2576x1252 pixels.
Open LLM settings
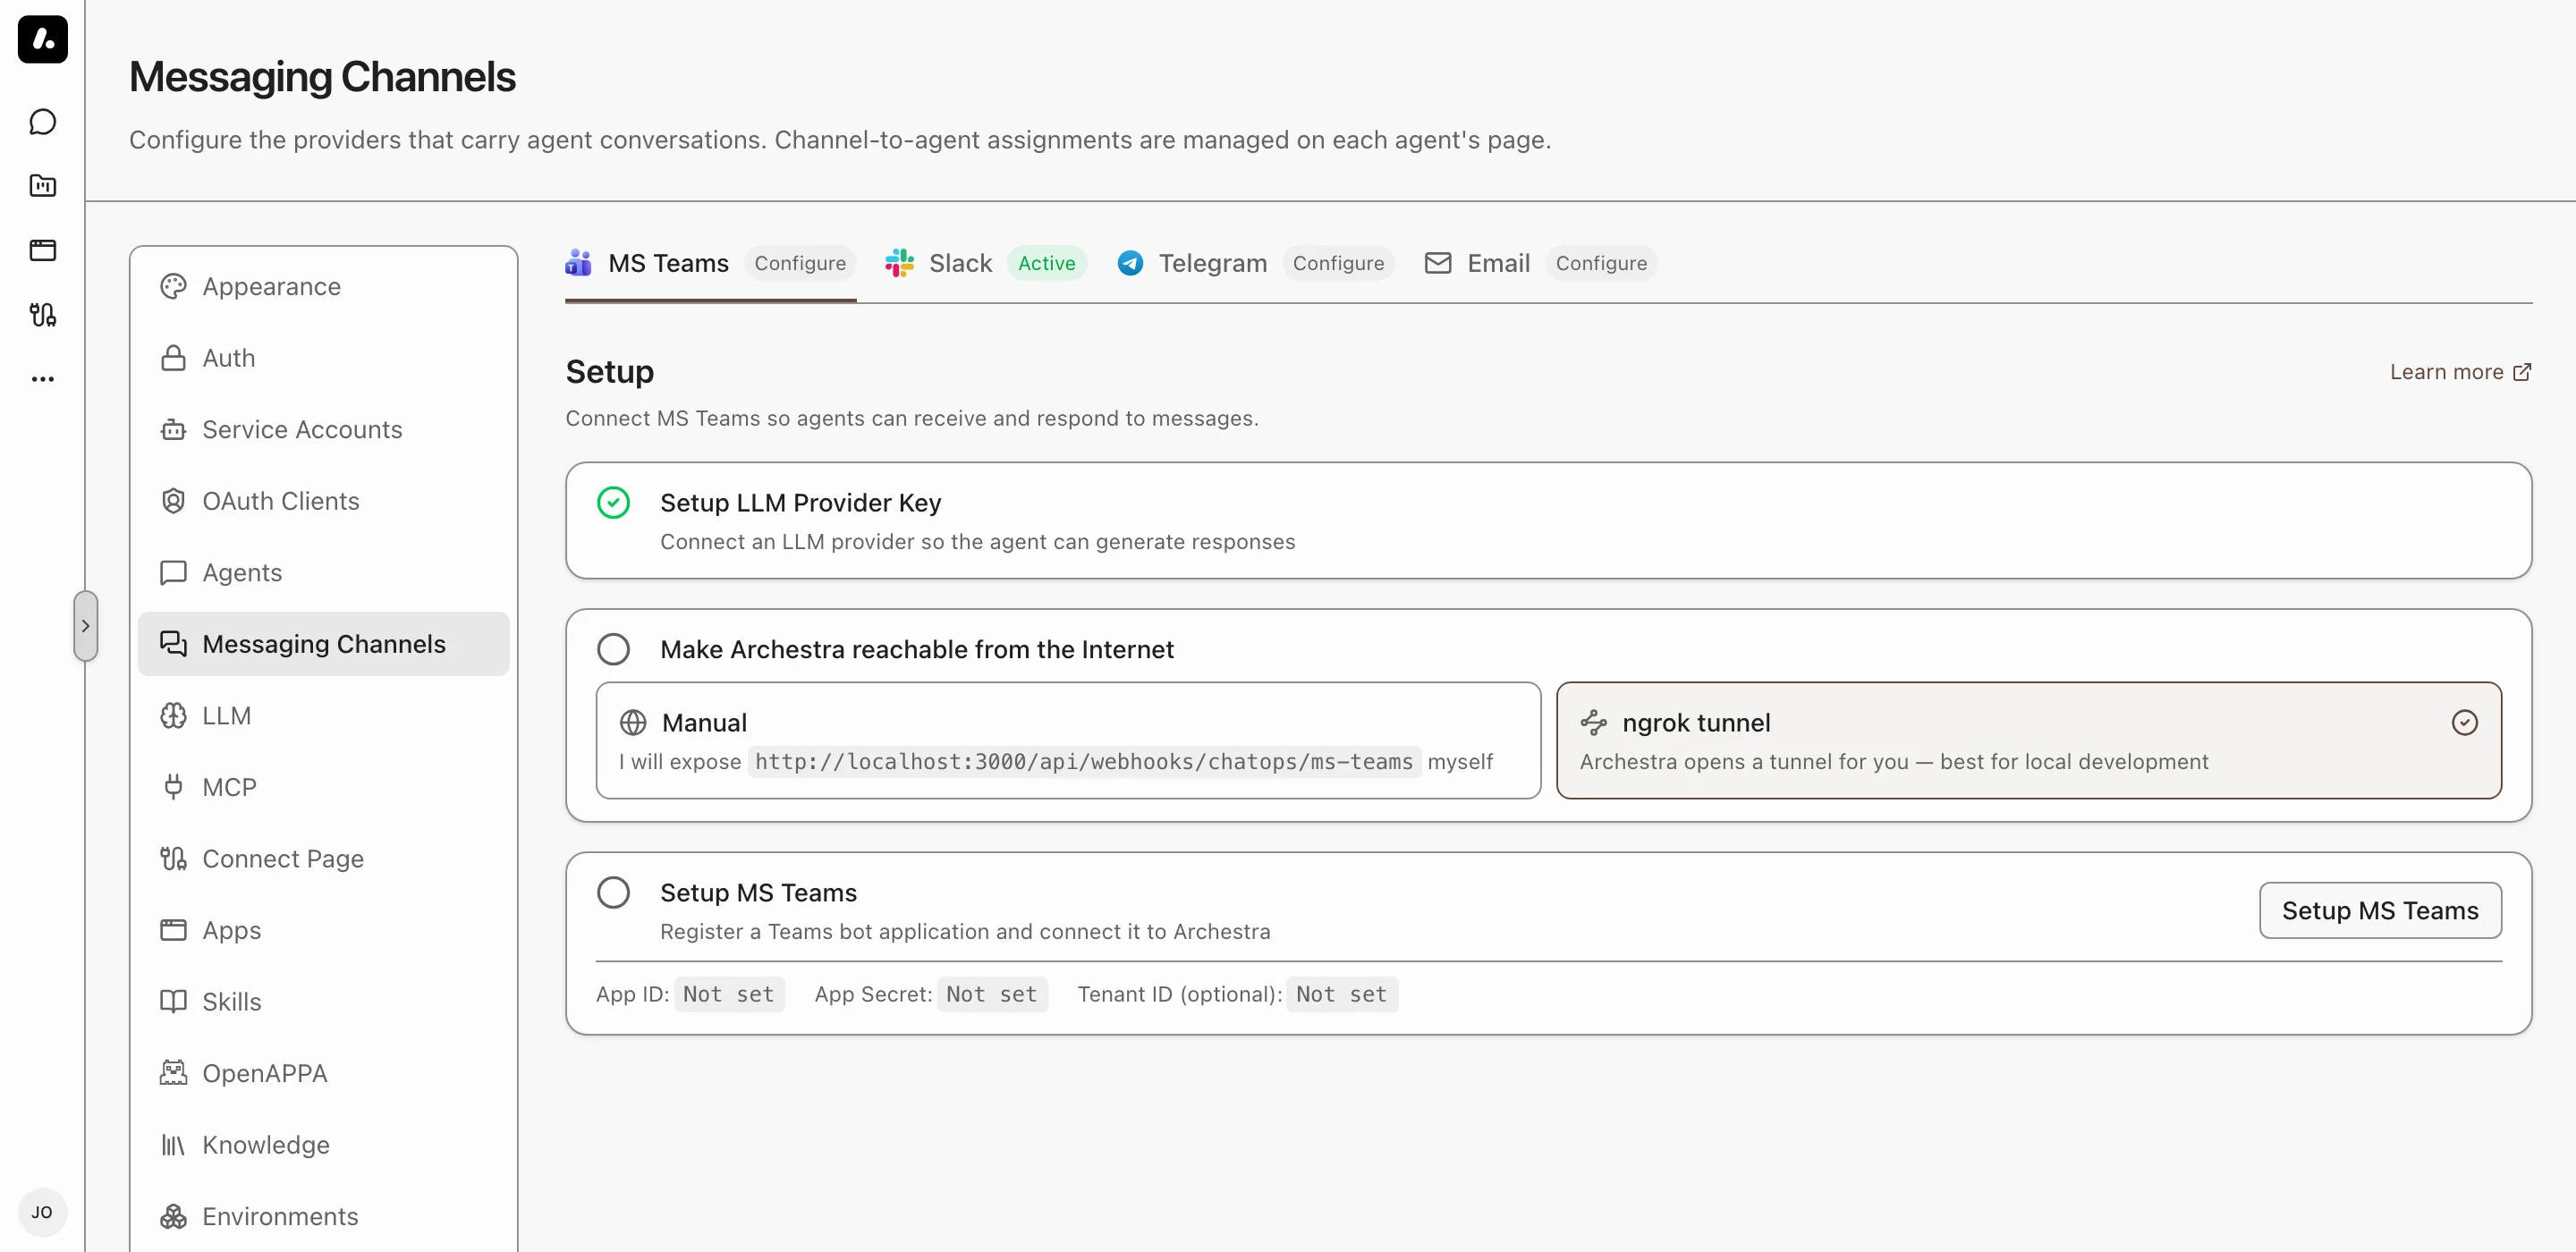323,716
